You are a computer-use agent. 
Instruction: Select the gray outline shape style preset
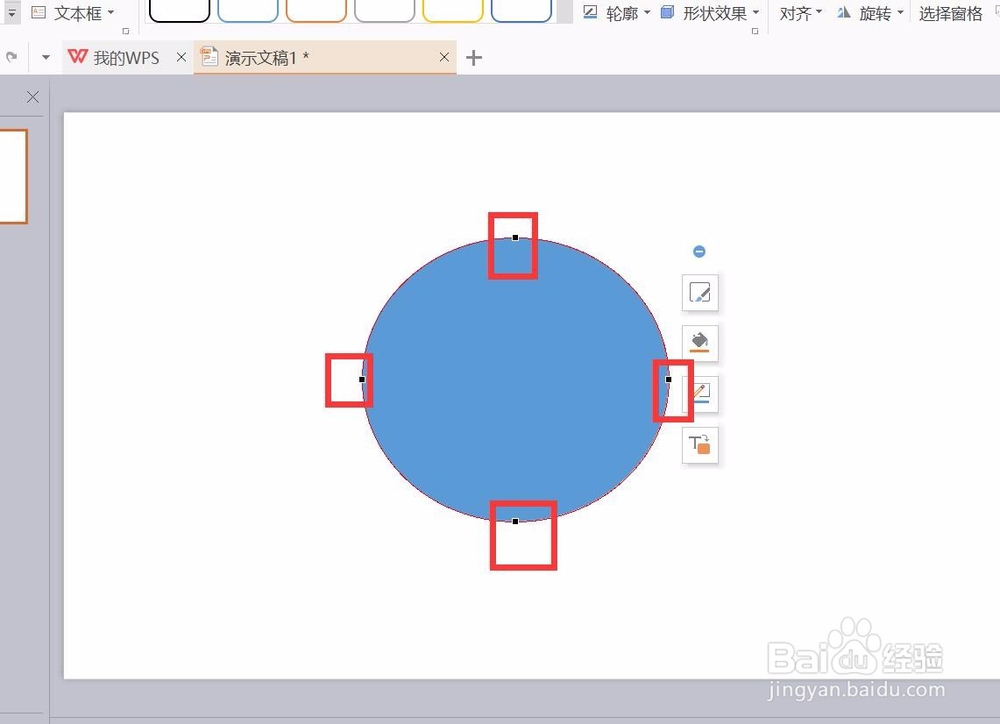(x=385, y=10)
